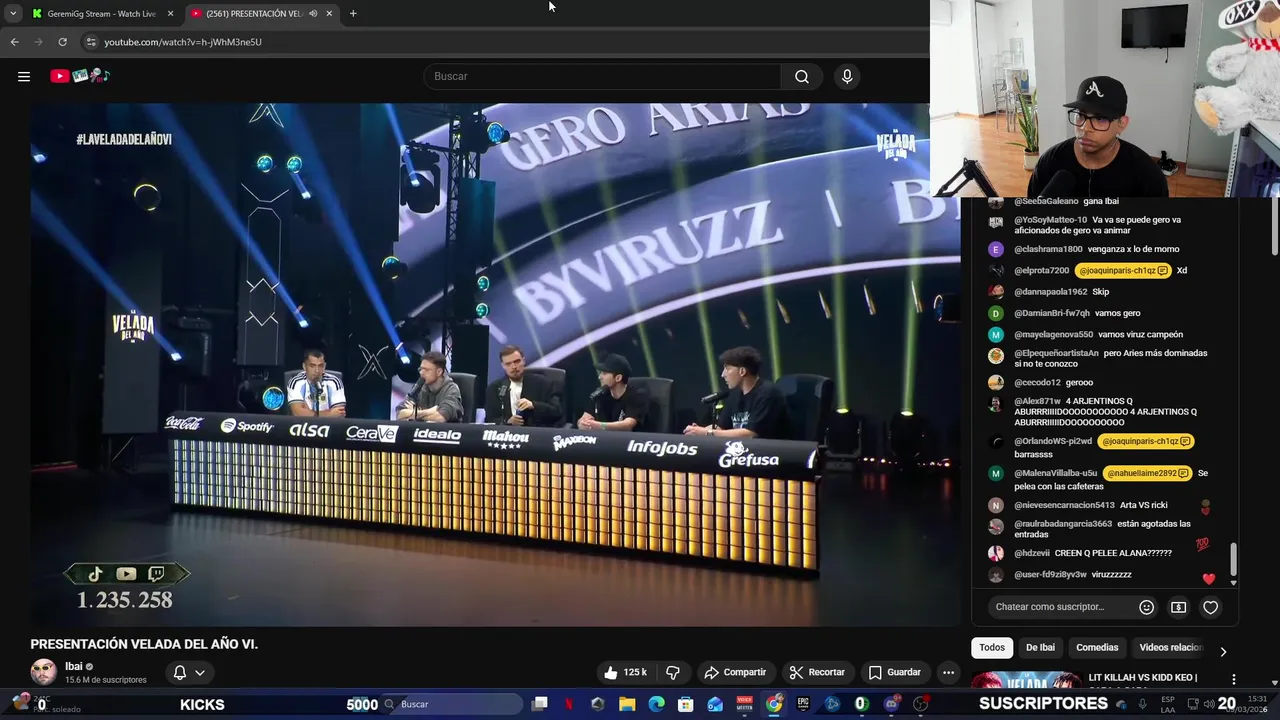Close the PRESENTACIÓN VELADA tab
1280x720 pixels.
click(329, 14)
